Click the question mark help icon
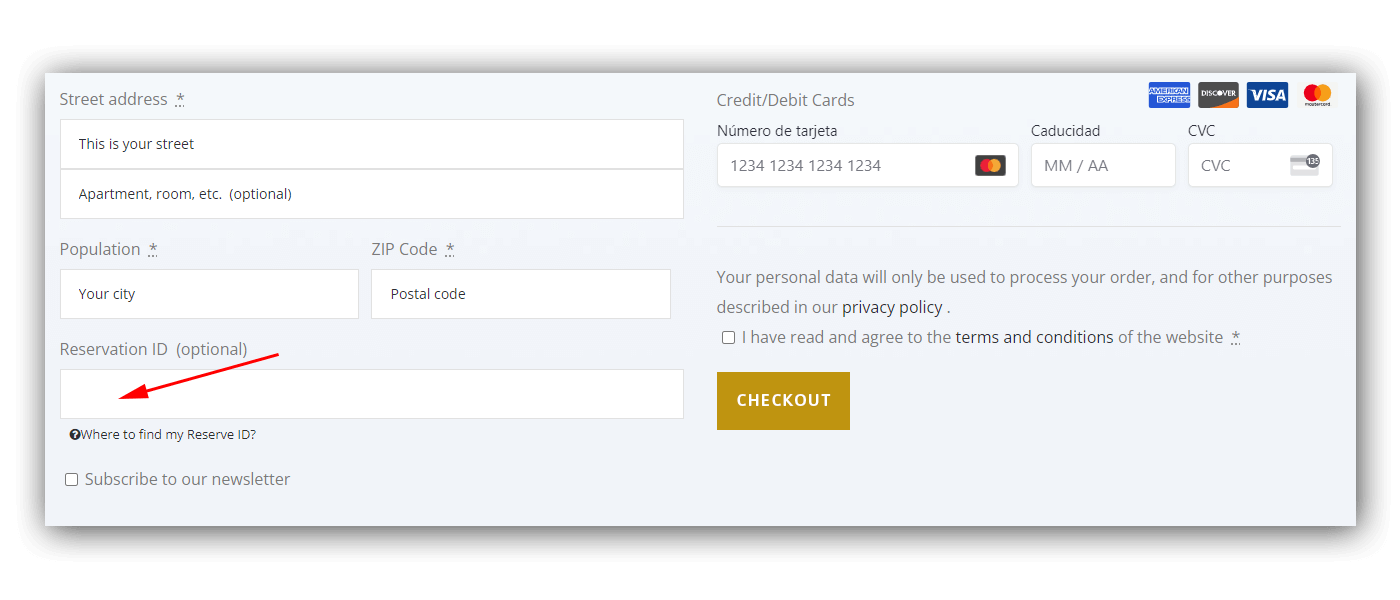Image resolution: width=1400 pixels, height=600 pixels. click(x=75, y=435)
